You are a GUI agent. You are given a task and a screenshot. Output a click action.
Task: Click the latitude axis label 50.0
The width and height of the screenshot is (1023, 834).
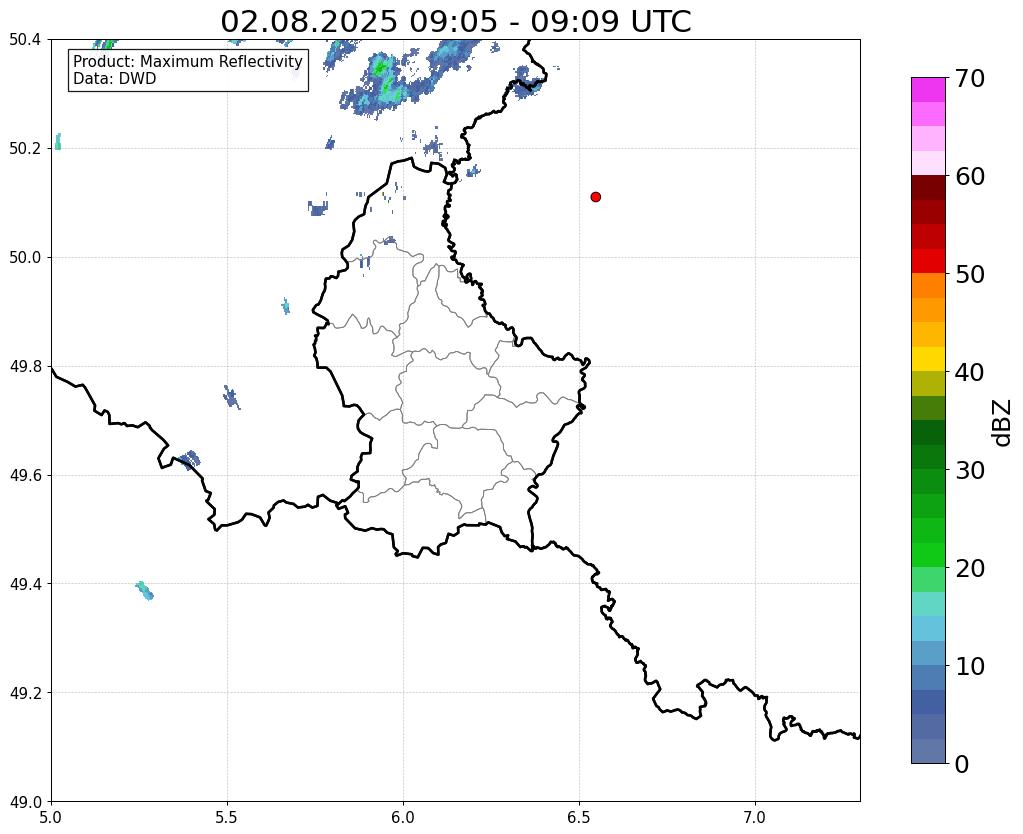[x=25, y=258]
